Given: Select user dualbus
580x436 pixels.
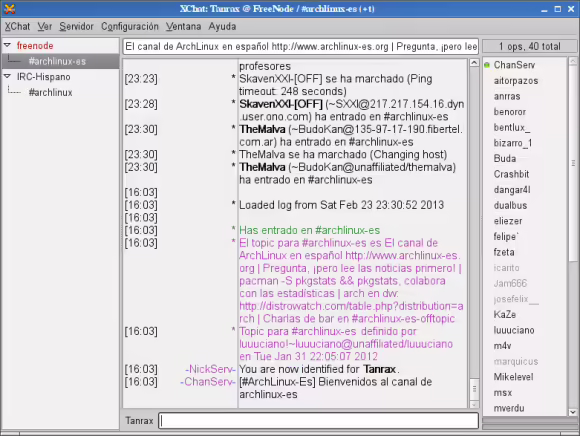Looking at the screenshot, I should [510, 205].
